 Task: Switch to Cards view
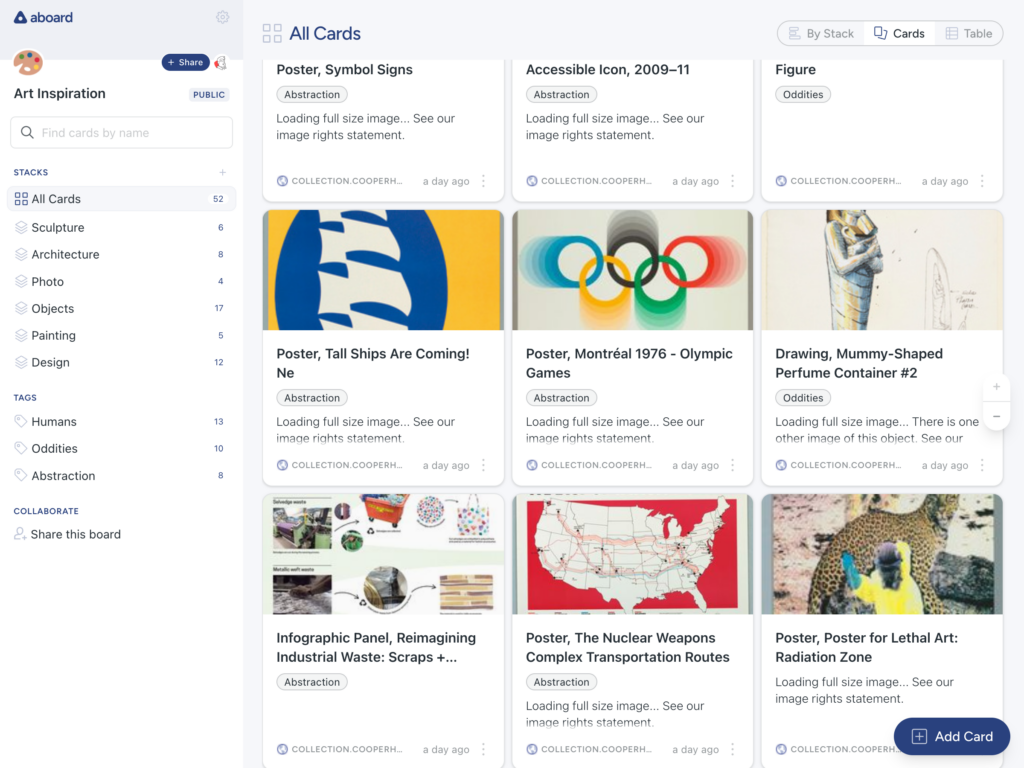click(x=899, y=33)
